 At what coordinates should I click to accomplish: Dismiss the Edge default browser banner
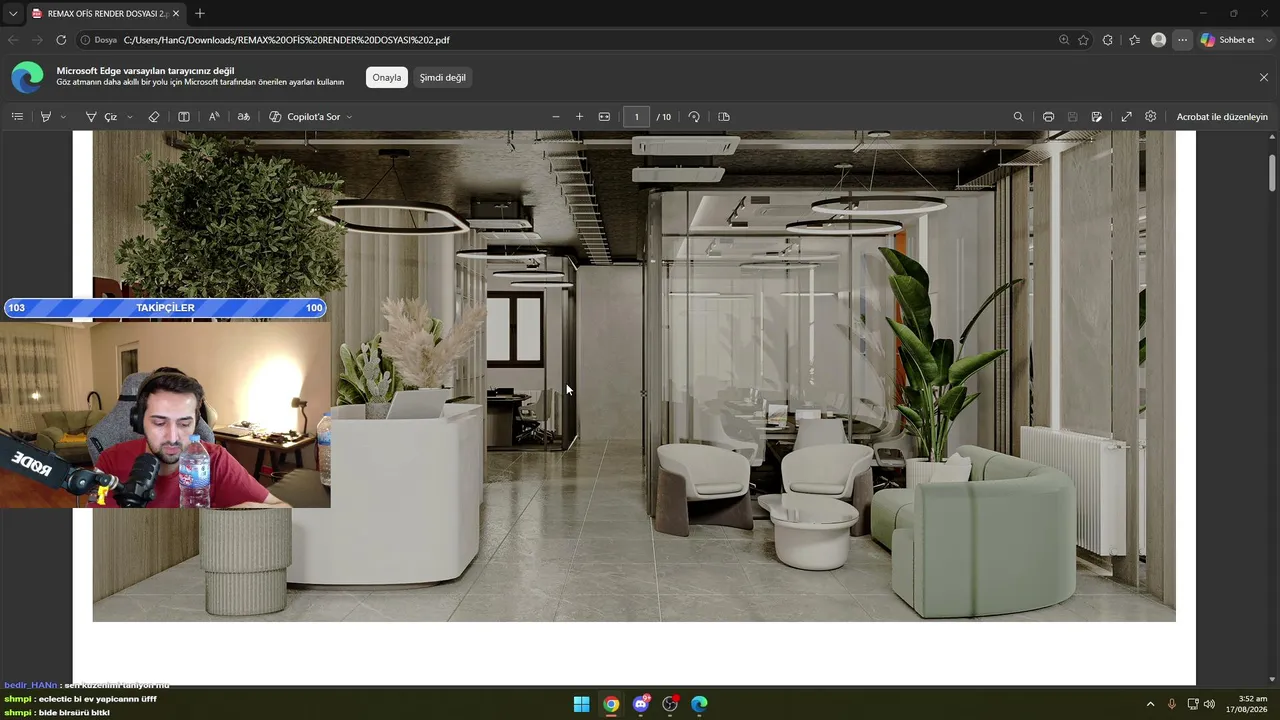pos(1264,77)
